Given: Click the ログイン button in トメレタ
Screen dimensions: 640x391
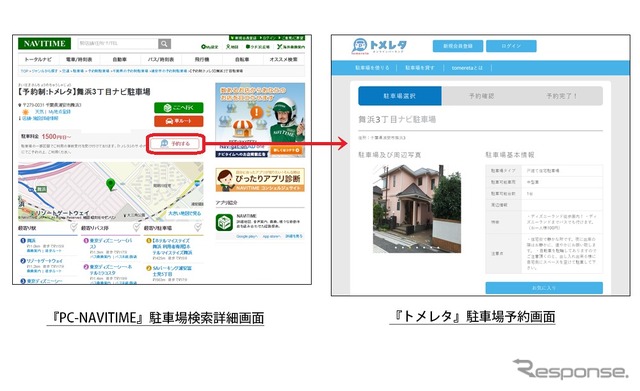Looking at the screenshot, I should 511,46.
